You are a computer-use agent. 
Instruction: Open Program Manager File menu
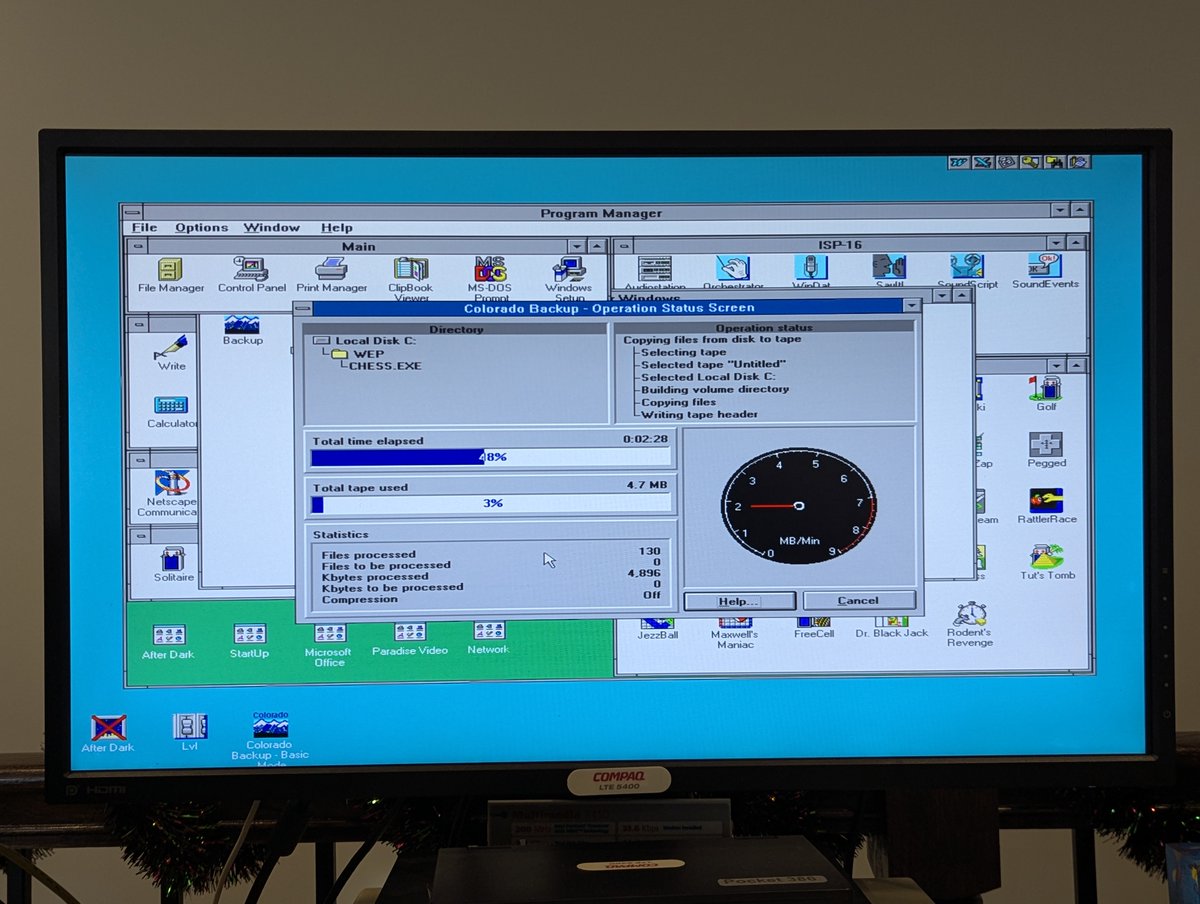(145, 227)
